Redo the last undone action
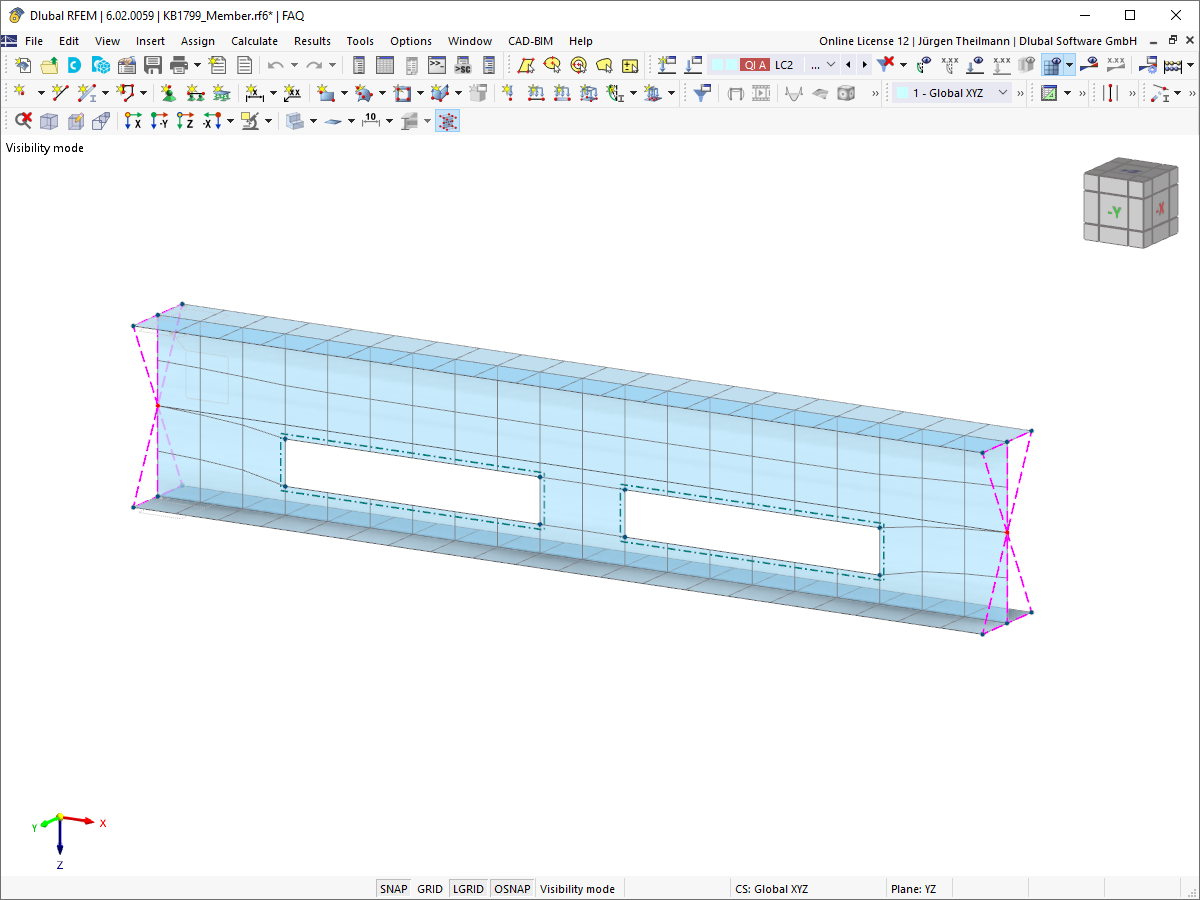The height and width of the screenshot is (900, 1200). tap(314, 65)
